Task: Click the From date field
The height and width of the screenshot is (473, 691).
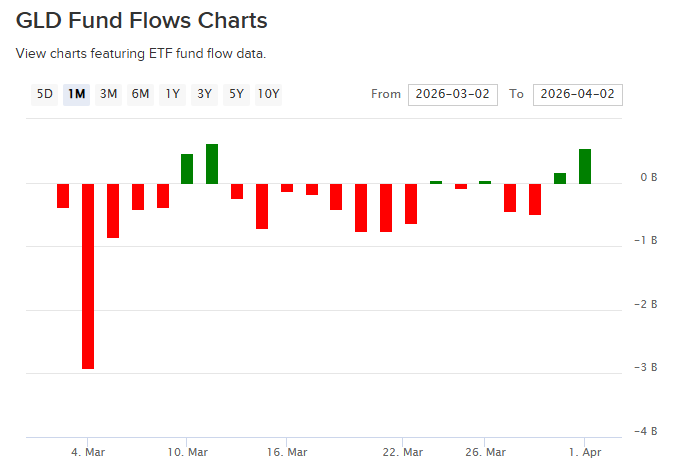Action: click(452, 94)
